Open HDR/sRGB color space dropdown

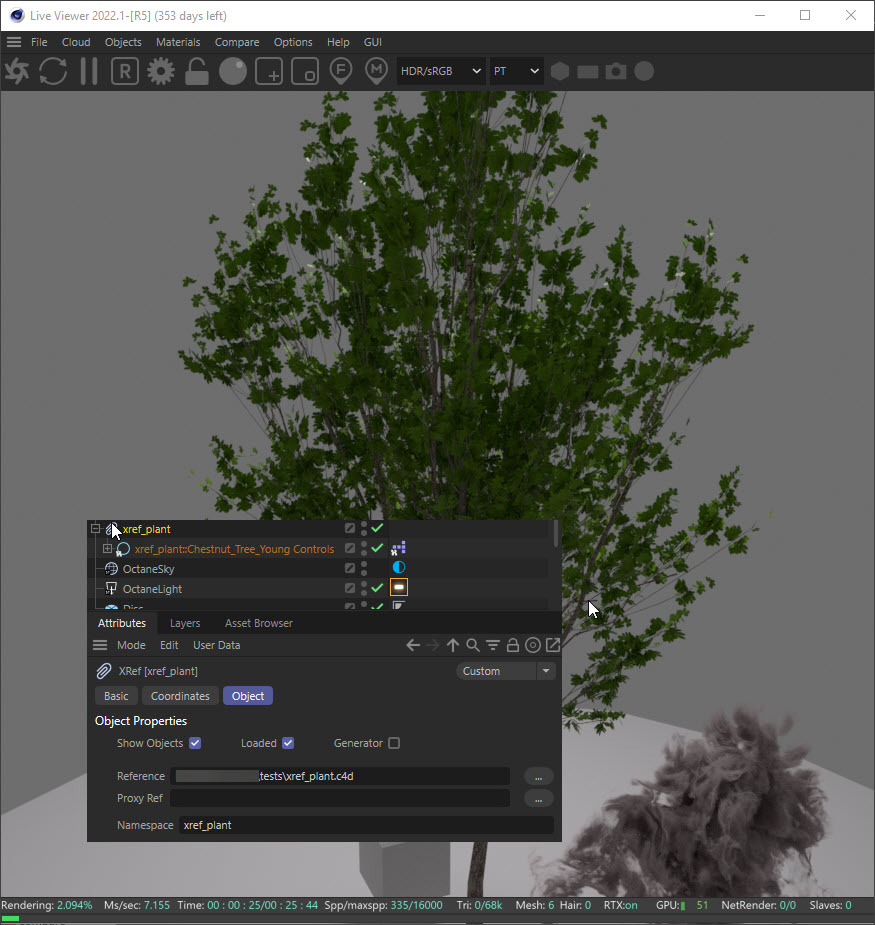coord(441,71)
